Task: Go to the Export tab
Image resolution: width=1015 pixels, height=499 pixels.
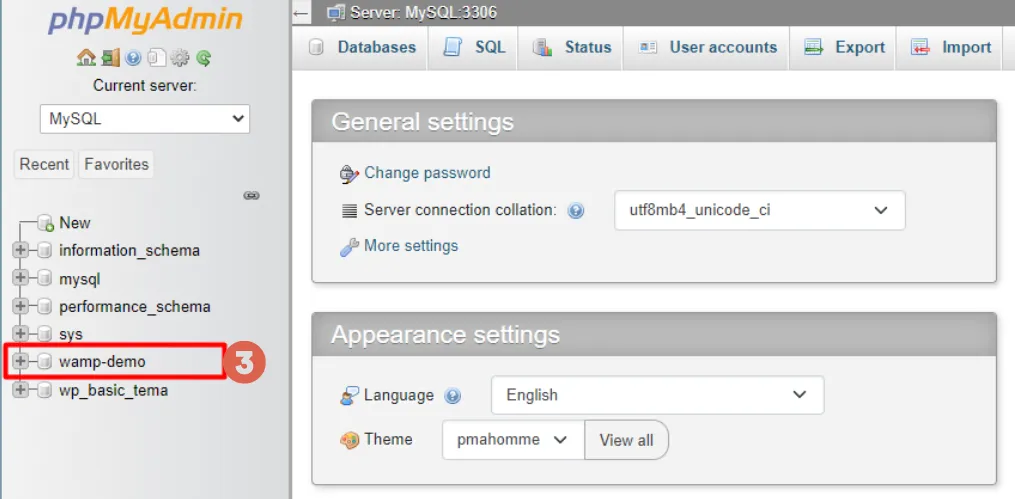Action: pyautogui.click(x=843, y=47)
